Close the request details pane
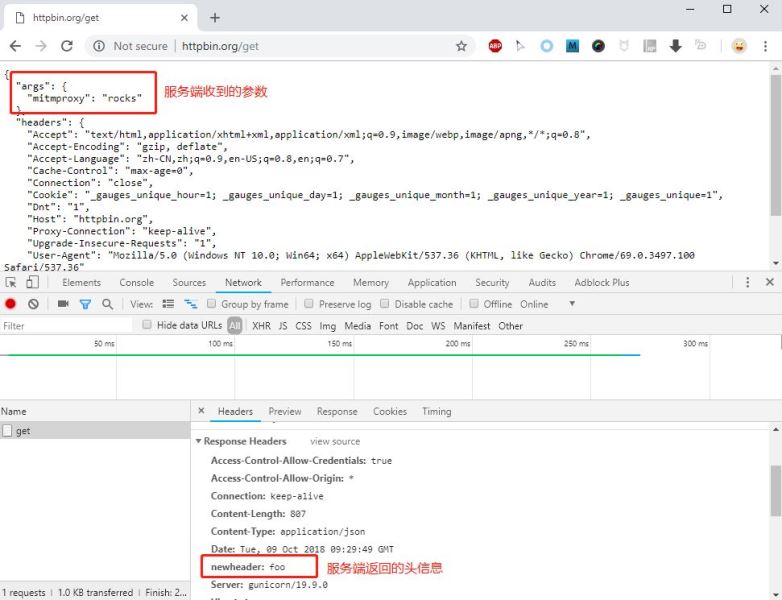This screenshot has height=600, width=782. (201, 411)
